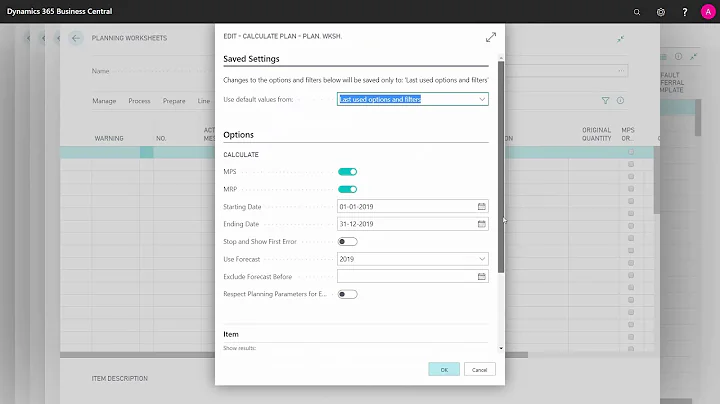720x404 pixels.
Task: Click the dialog vertical scrollbar thumb
Action: coord(501,167)
